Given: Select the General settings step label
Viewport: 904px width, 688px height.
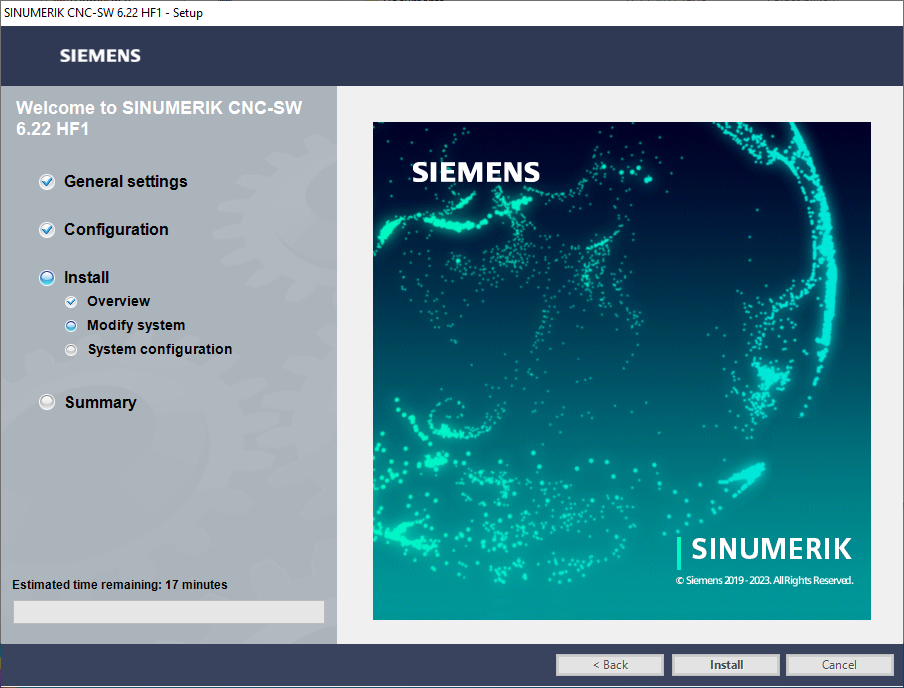Looking at the screenshot, I should (x=125, y=182).
